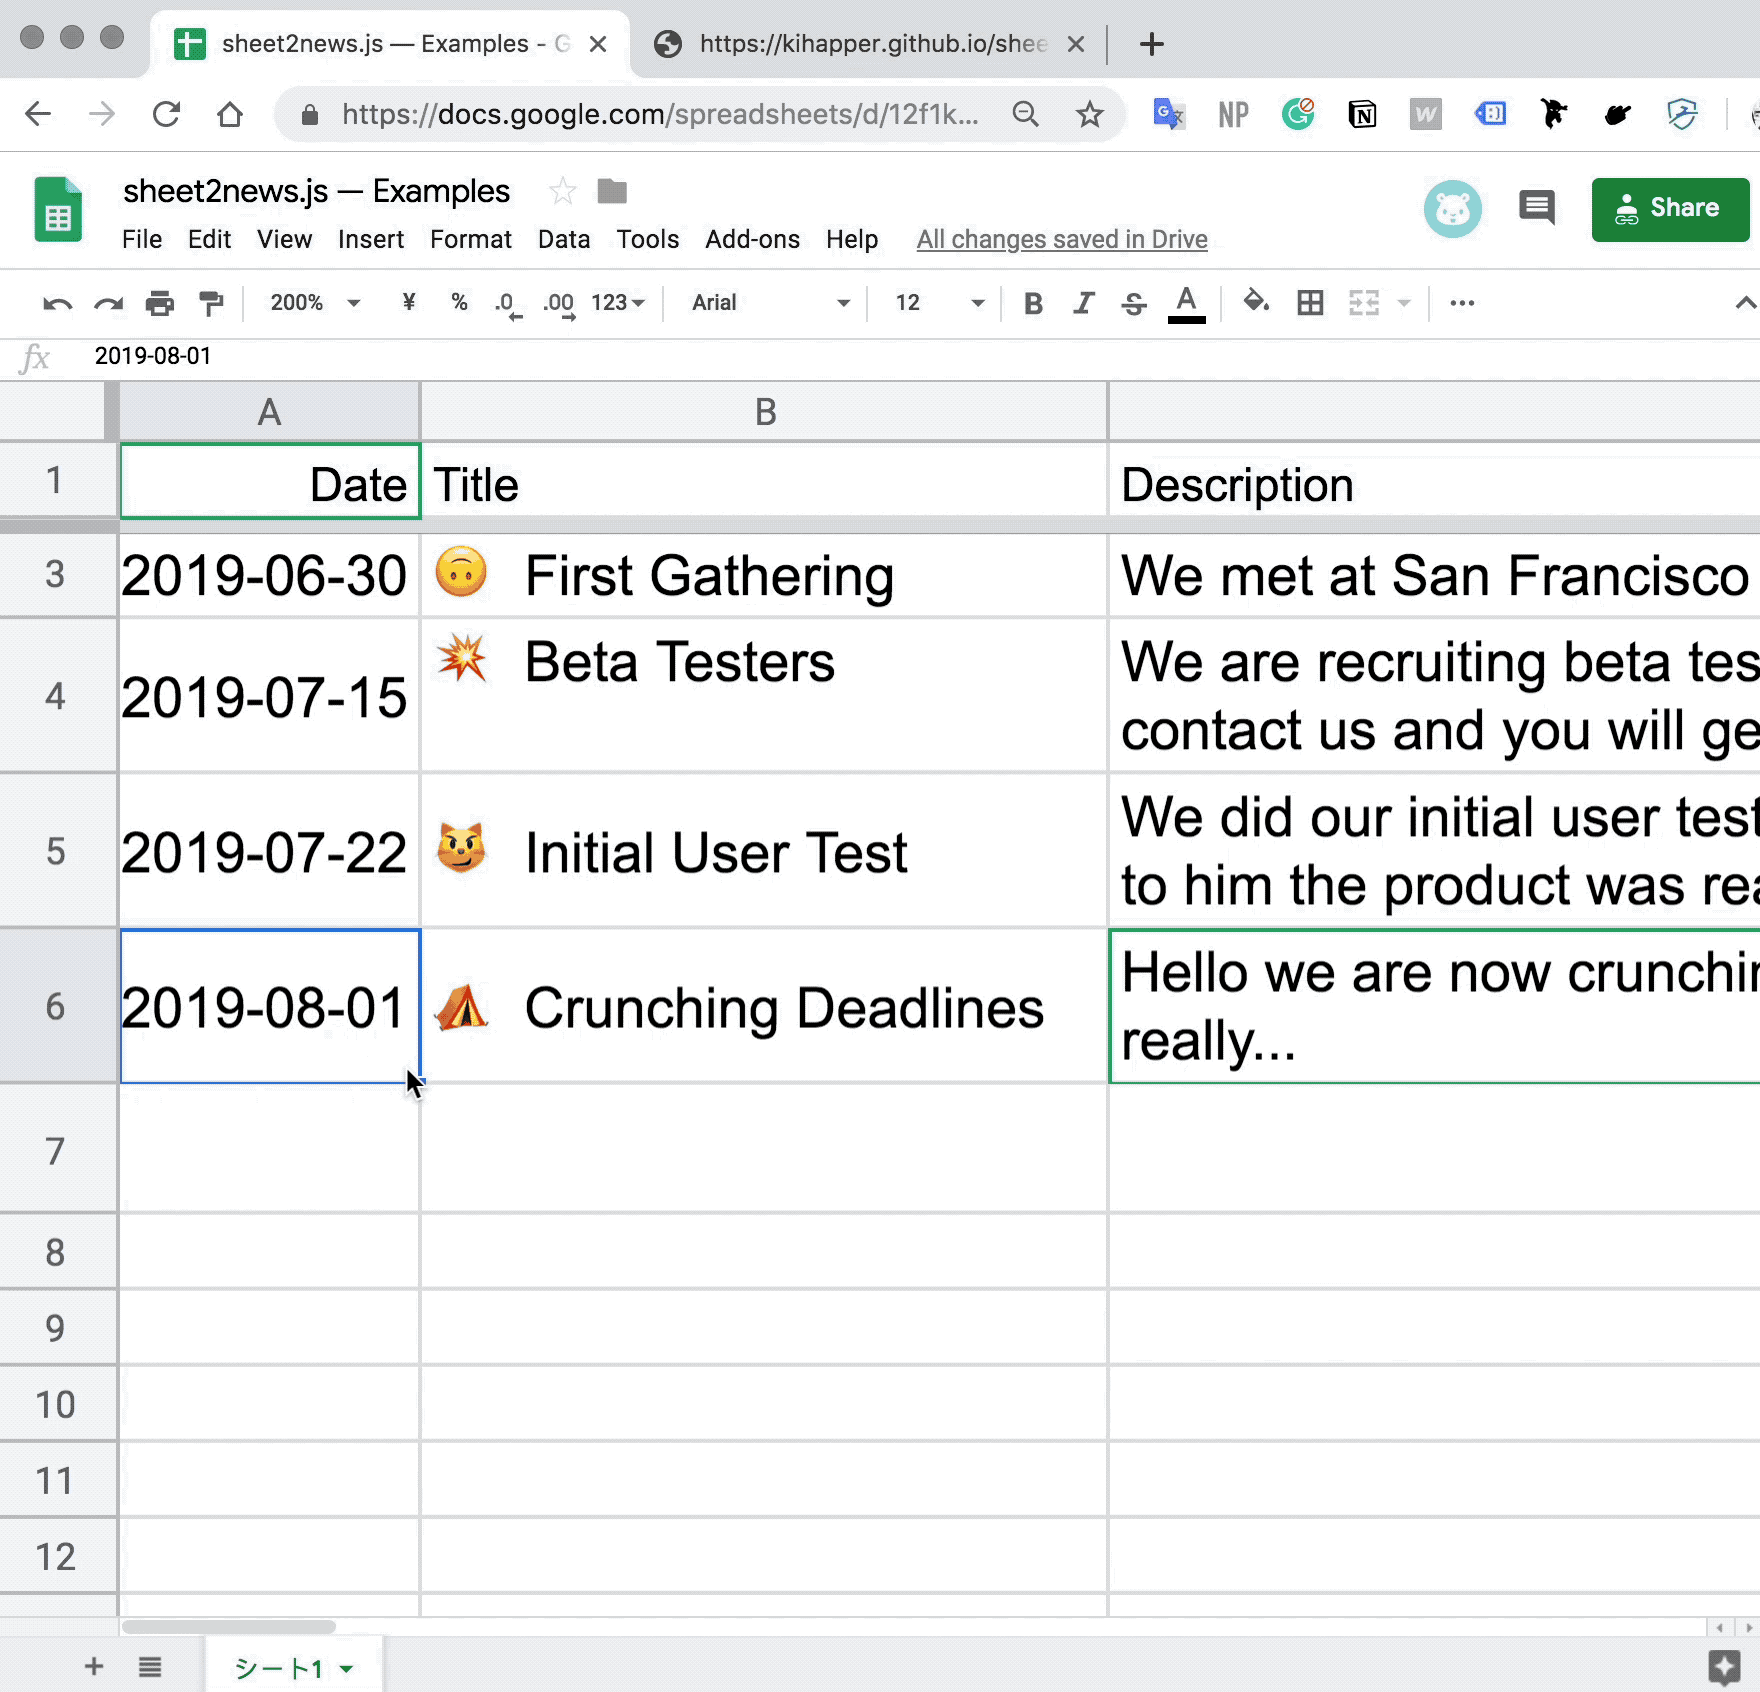Open the Explore button in bottom corner
The height and width of the screenshot is (1692, 1760).
pos(1724,1667)
